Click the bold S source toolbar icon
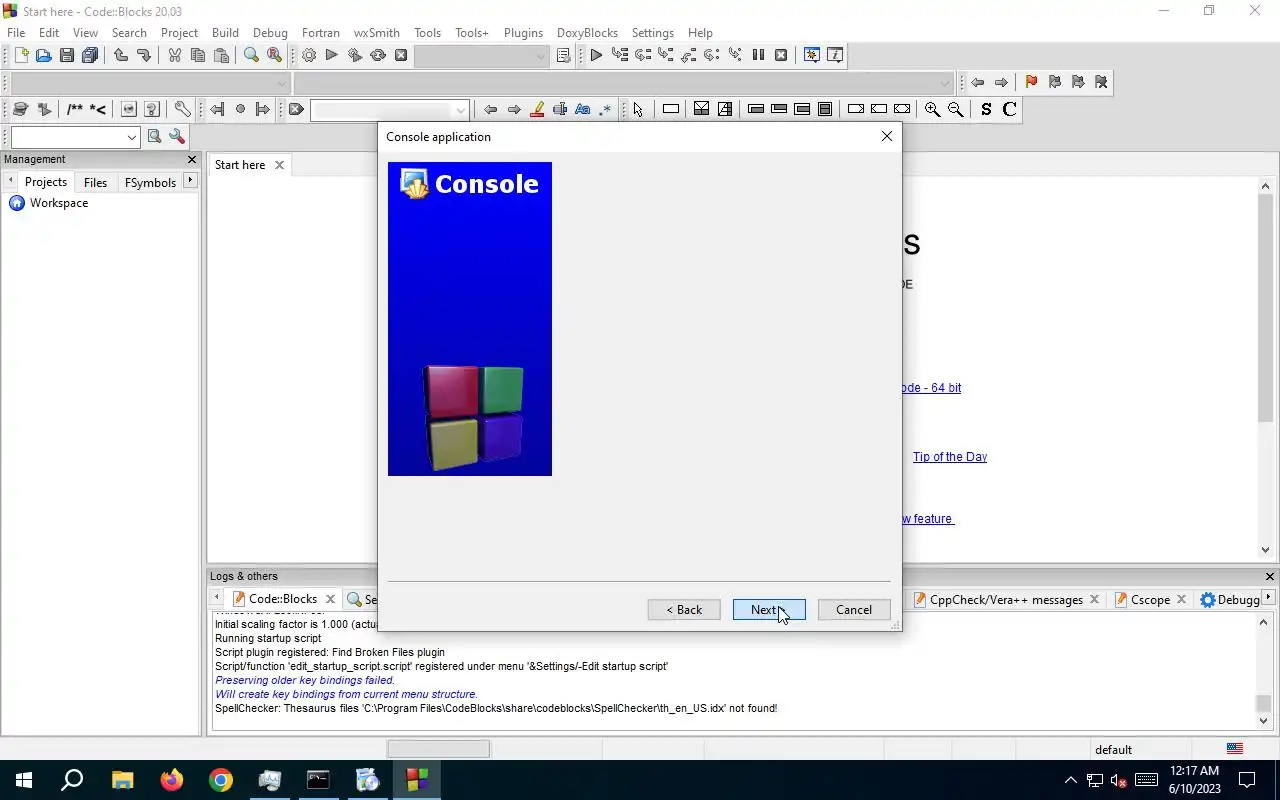 point(986,110)
